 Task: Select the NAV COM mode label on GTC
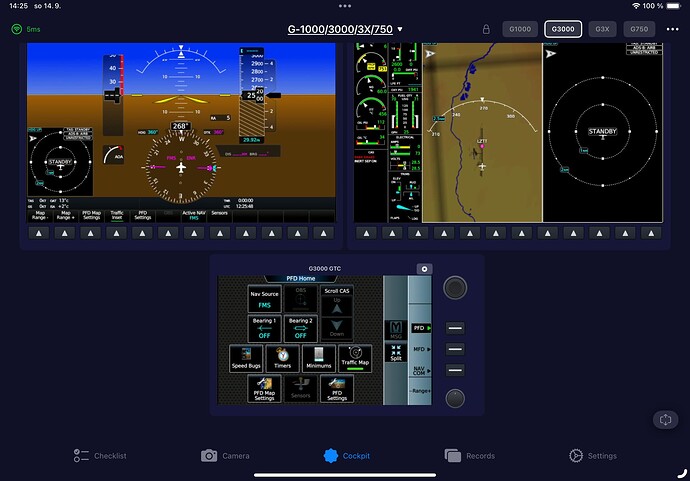[421, 371]
